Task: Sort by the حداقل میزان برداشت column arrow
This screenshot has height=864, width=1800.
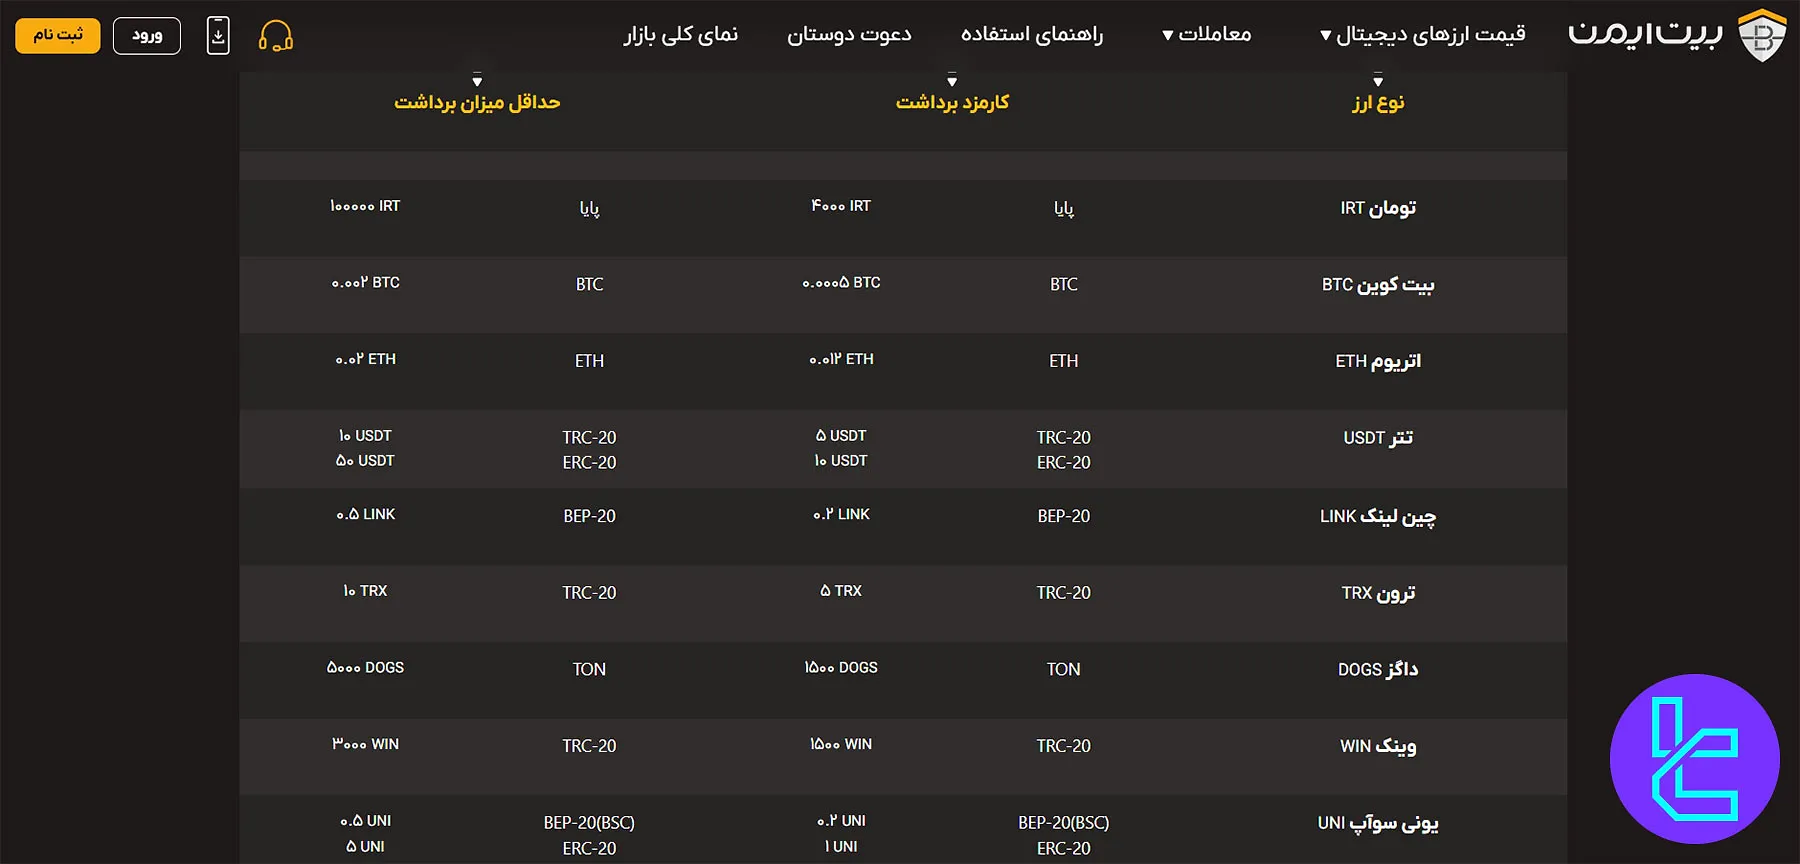Action: click(x=477, y=81)
